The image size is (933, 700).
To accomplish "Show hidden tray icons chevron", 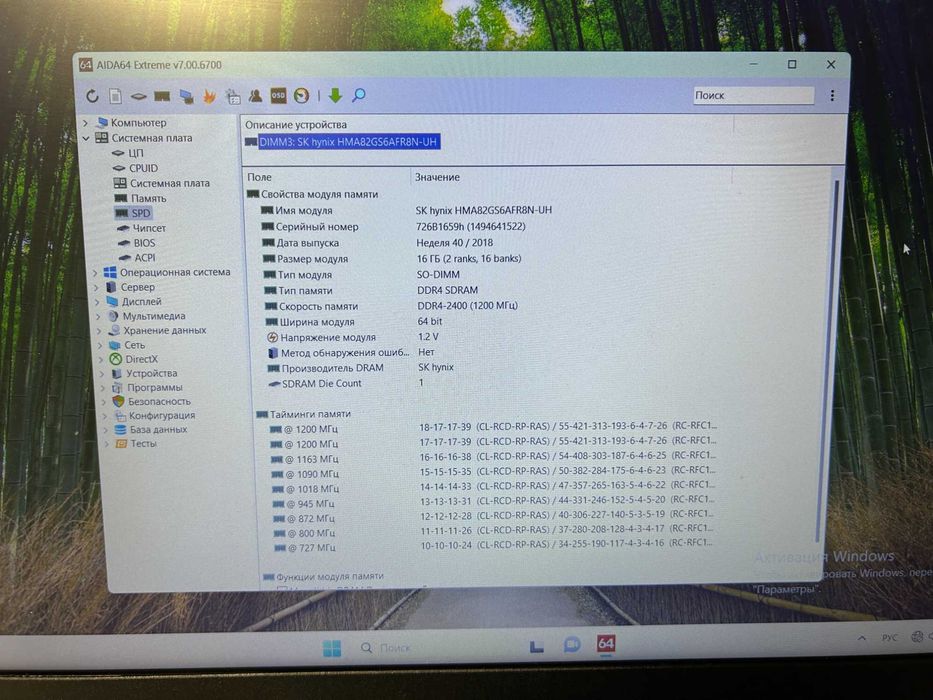I will (862, 638).
